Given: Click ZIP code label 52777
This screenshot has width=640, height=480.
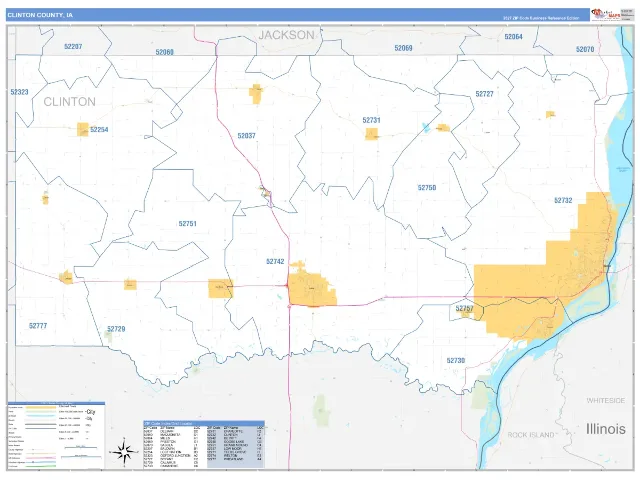Looking at the screenshot, I should pyautogui.click(x=38, y=326).
